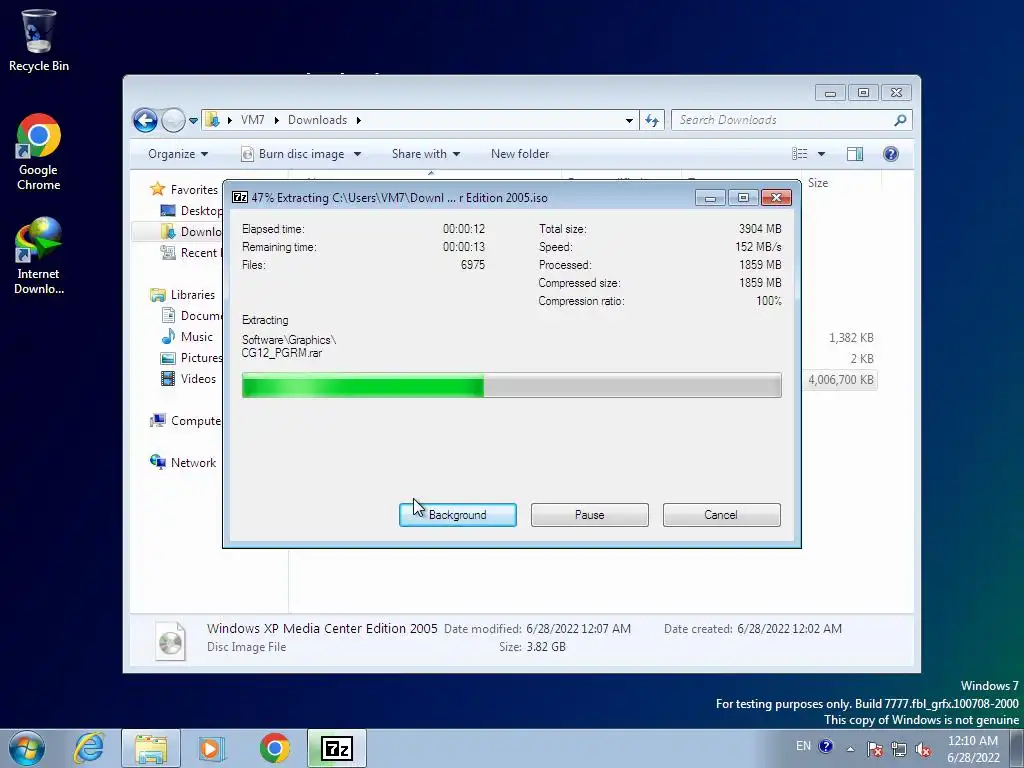1024x768 pixels.
Task: Click Downloads in the address breadcrumb
Action: 317,120
